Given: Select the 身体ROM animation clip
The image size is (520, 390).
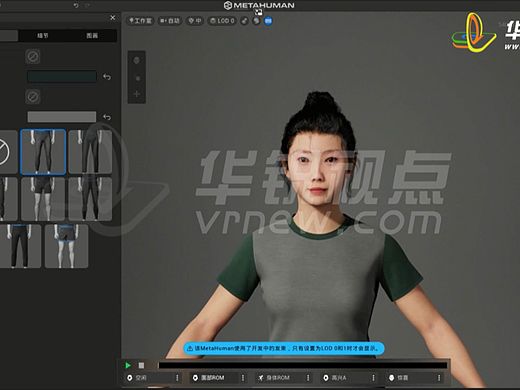Looking at the screenshot, I should (279, 378).
